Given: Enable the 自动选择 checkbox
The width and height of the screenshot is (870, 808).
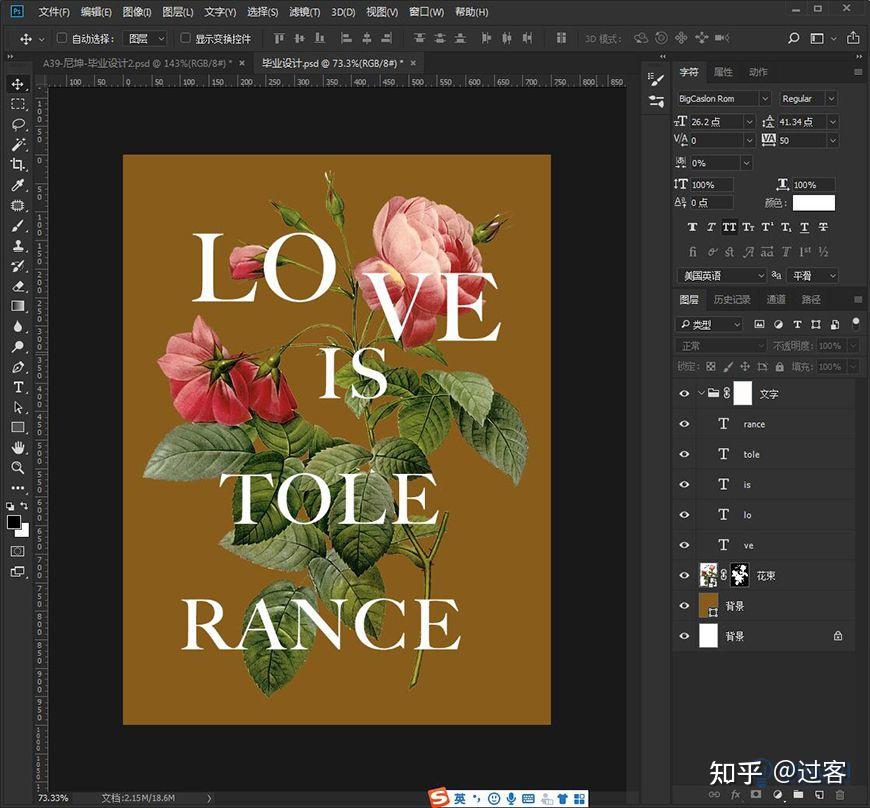Looking at the screenshot, I should tap(62, 38).
